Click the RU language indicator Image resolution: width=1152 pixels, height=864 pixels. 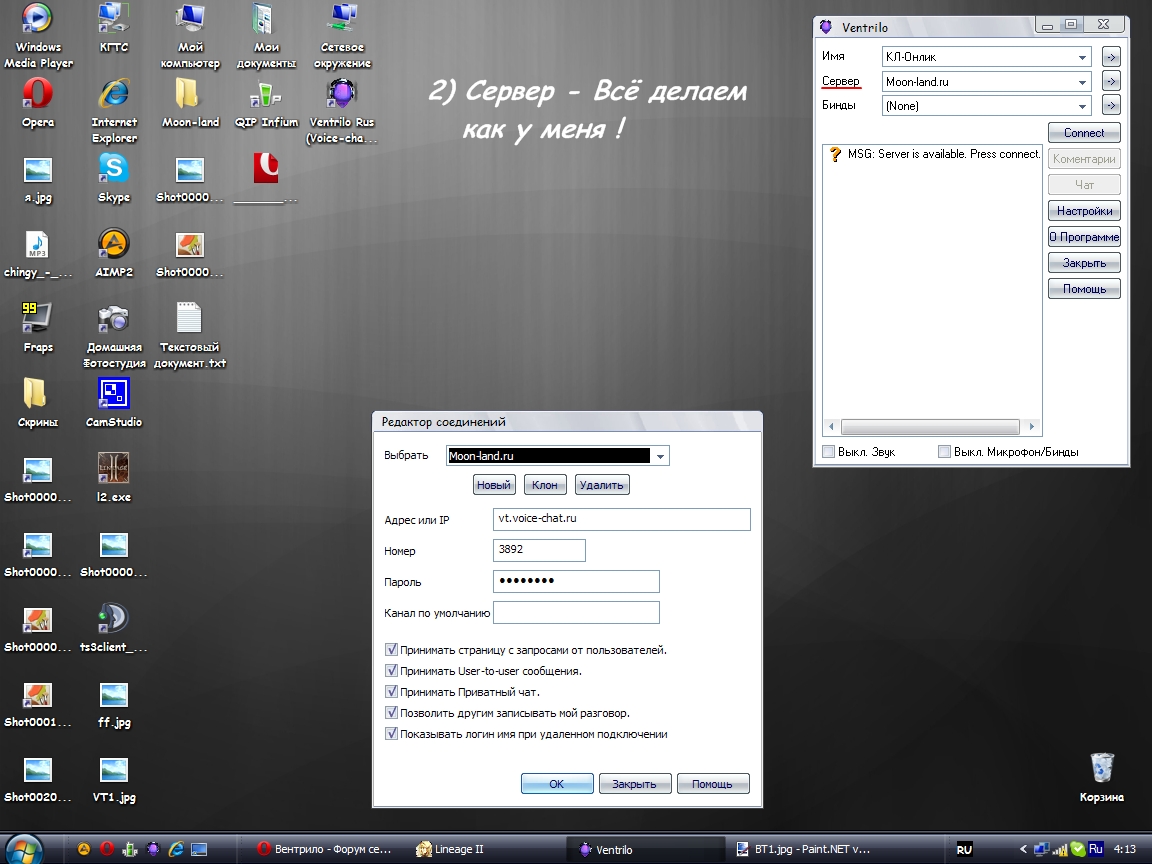pyautogui.click(x=963, y=849)
